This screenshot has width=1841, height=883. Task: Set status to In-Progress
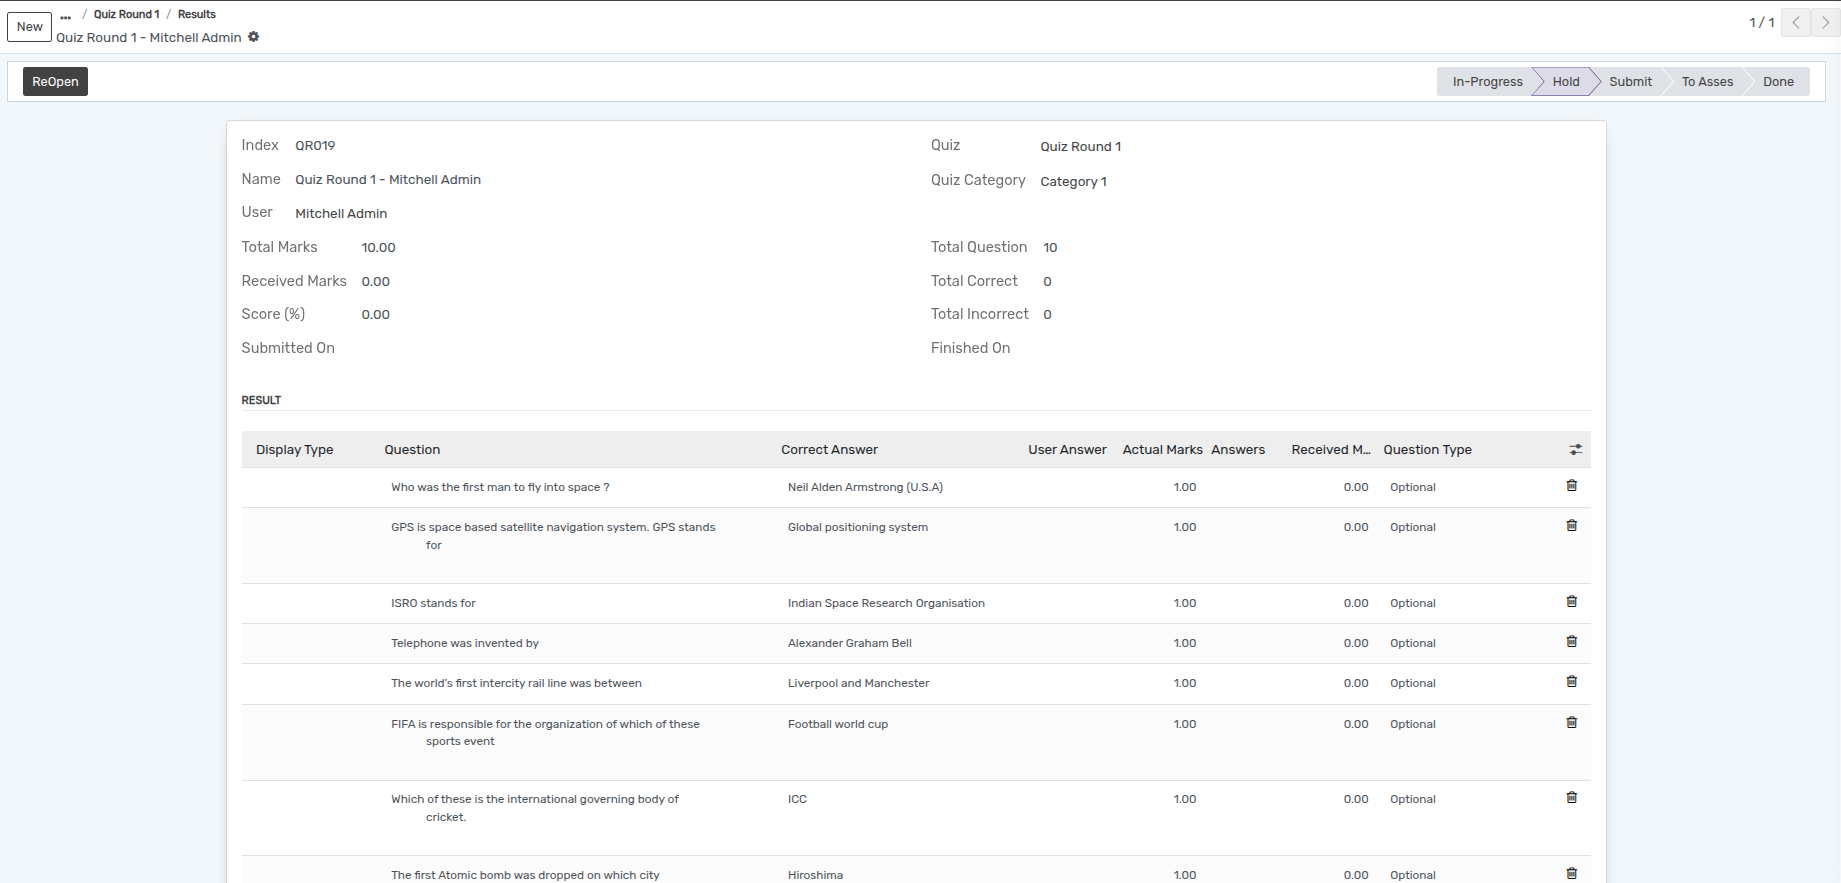1486,82
